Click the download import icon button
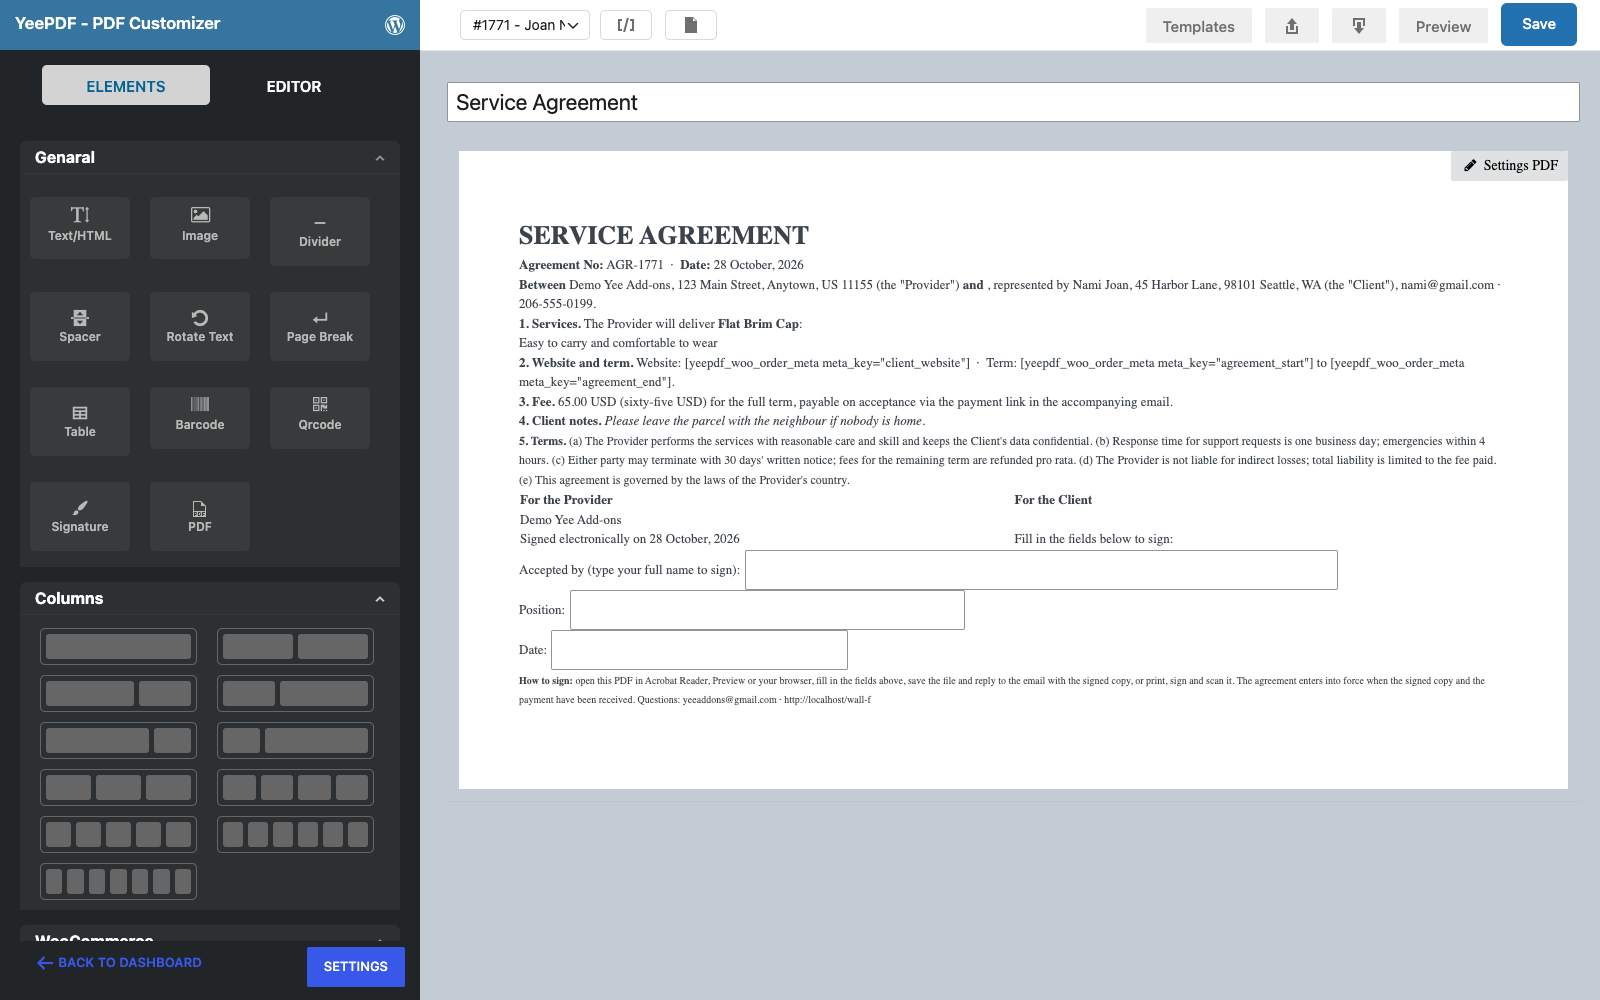Image resolution: width=1600 pixels, height=1000 pixels. [1359, 26]
